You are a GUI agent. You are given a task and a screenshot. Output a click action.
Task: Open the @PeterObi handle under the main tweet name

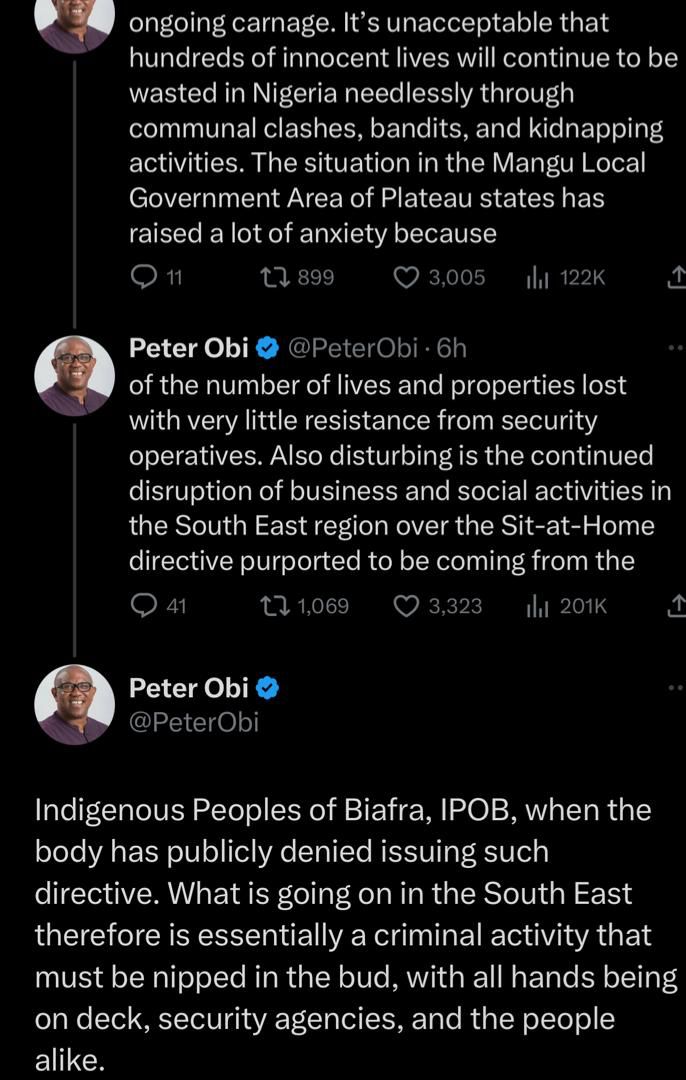click(194, 721)
